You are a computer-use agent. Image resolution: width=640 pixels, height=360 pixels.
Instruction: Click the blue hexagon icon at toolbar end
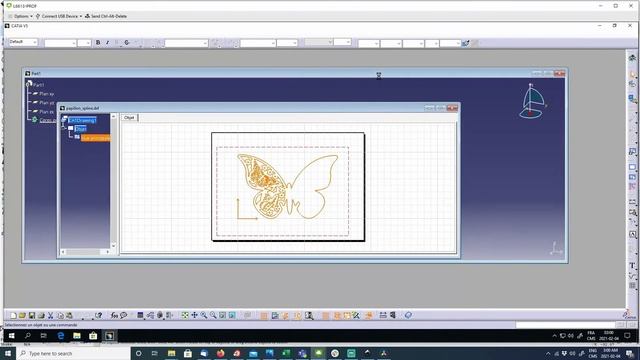coord(408,315)
